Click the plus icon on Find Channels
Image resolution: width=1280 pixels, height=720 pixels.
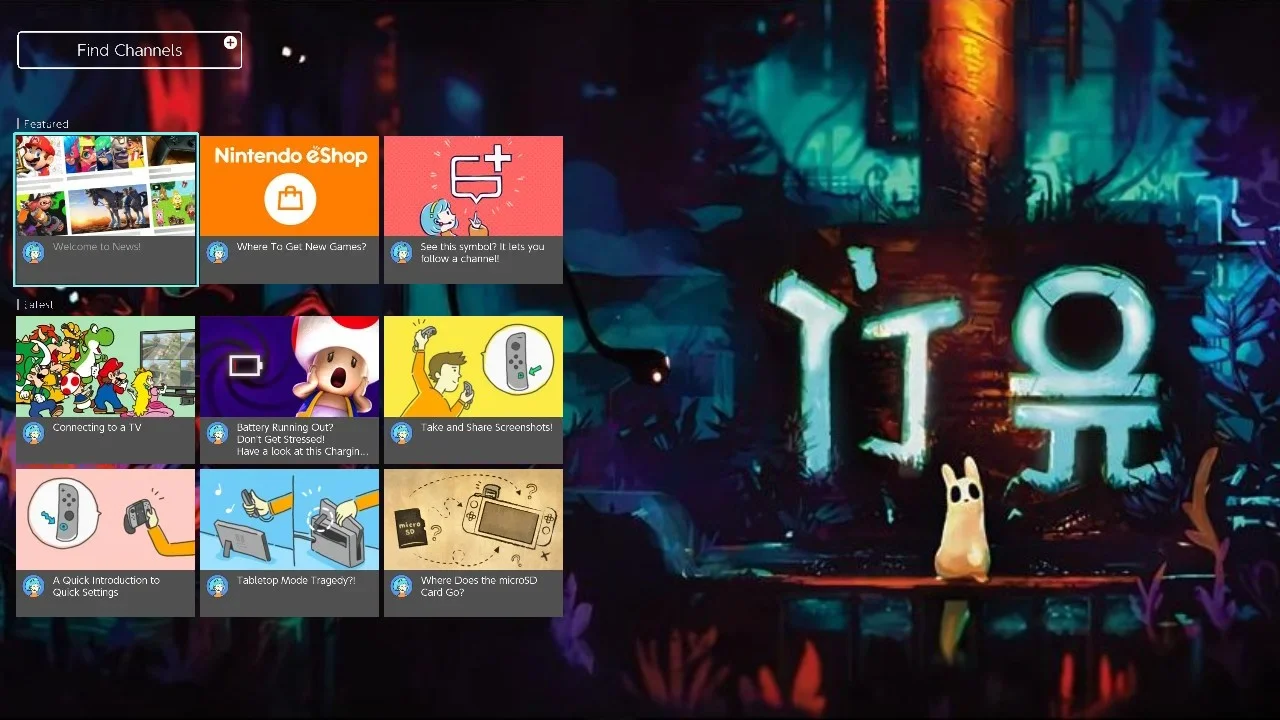[x=230, y=43]
